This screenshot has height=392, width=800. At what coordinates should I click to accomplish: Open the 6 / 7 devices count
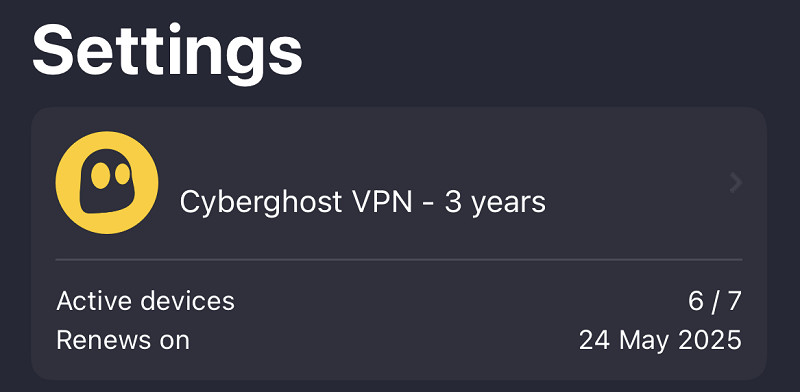(x=715, y=301)
